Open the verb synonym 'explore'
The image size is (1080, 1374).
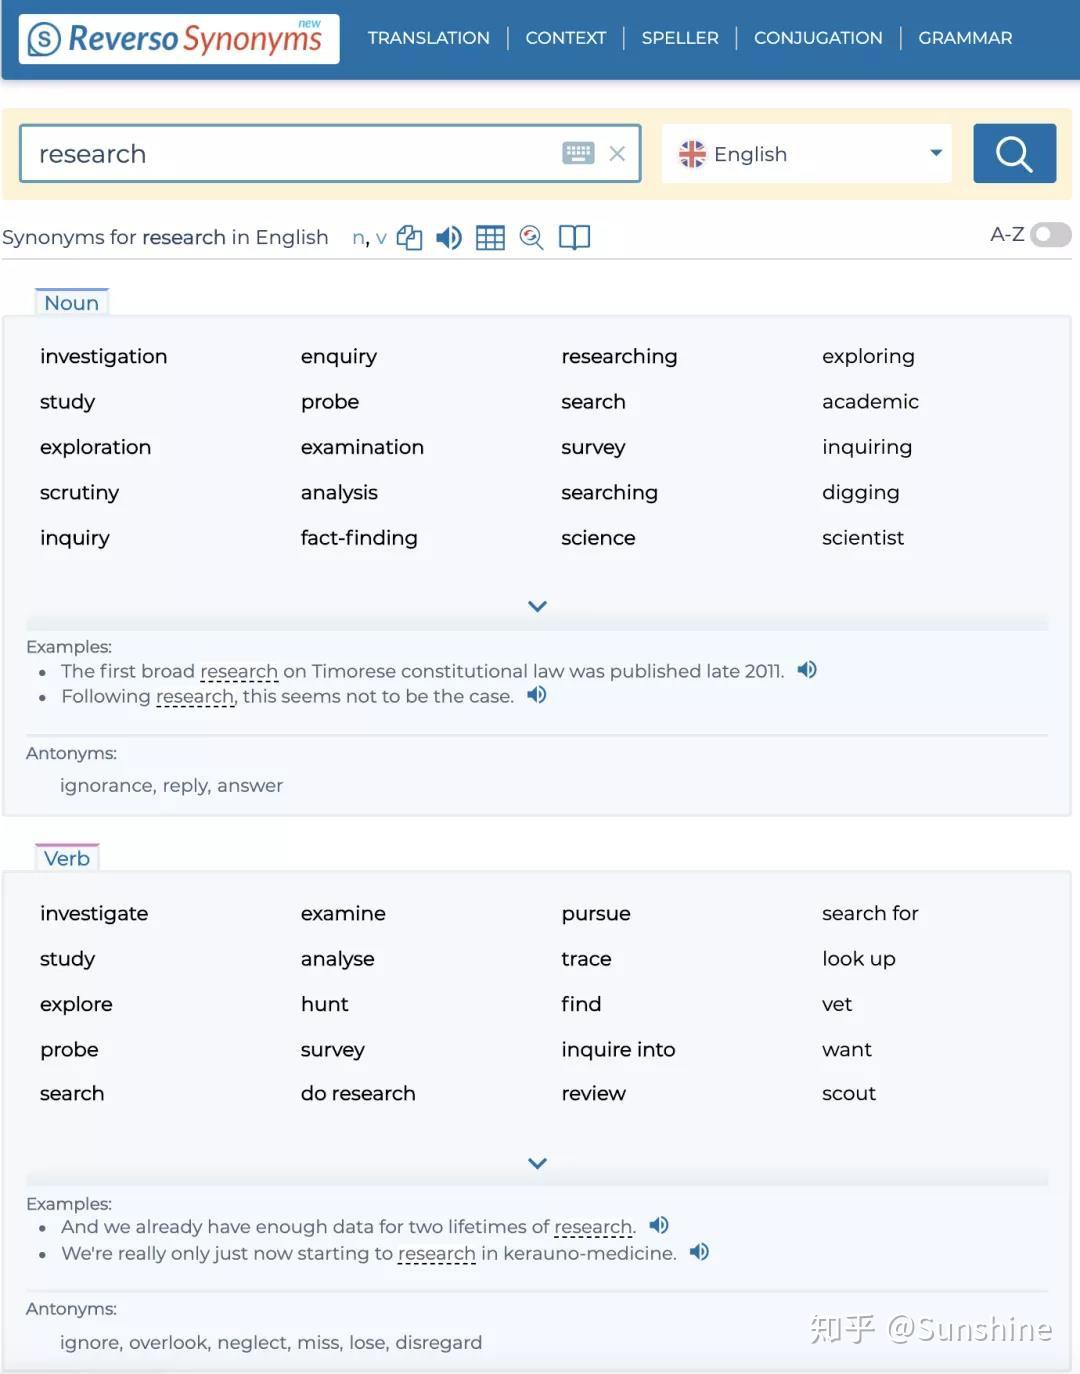[x=76, y=1004]
